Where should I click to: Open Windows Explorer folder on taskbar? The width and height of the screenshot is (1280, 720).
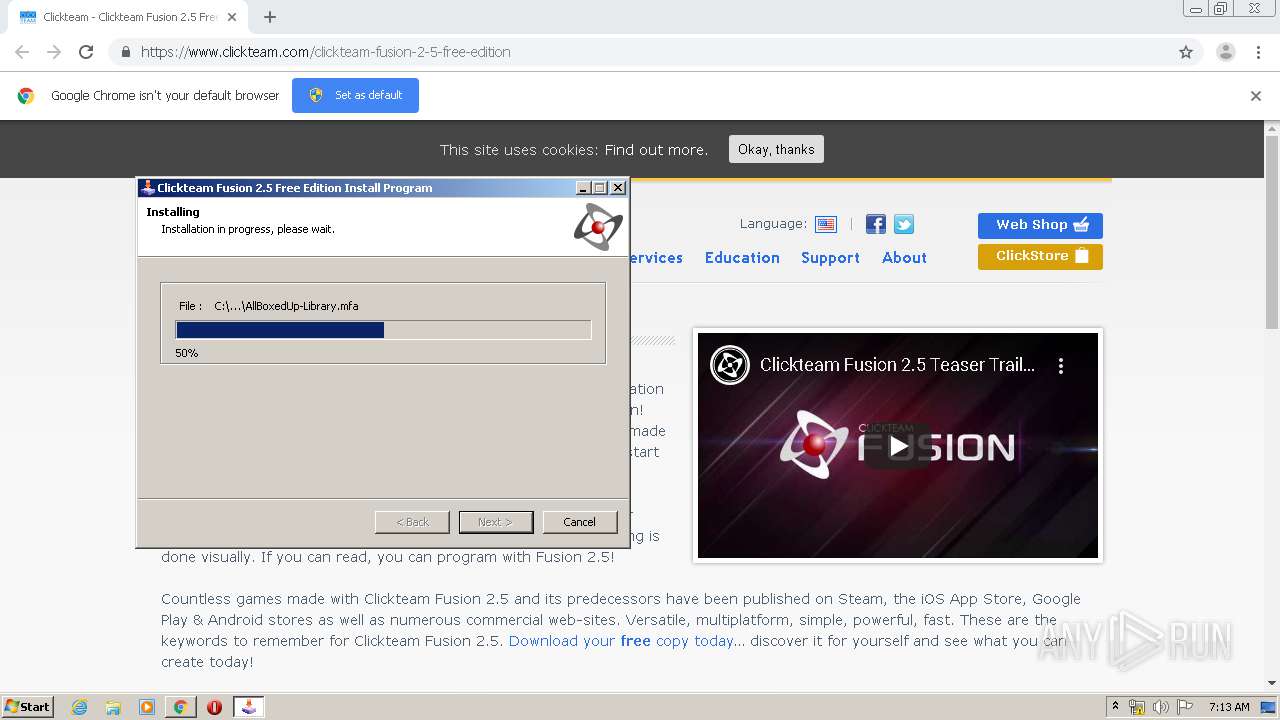click(x=113, y=707)
